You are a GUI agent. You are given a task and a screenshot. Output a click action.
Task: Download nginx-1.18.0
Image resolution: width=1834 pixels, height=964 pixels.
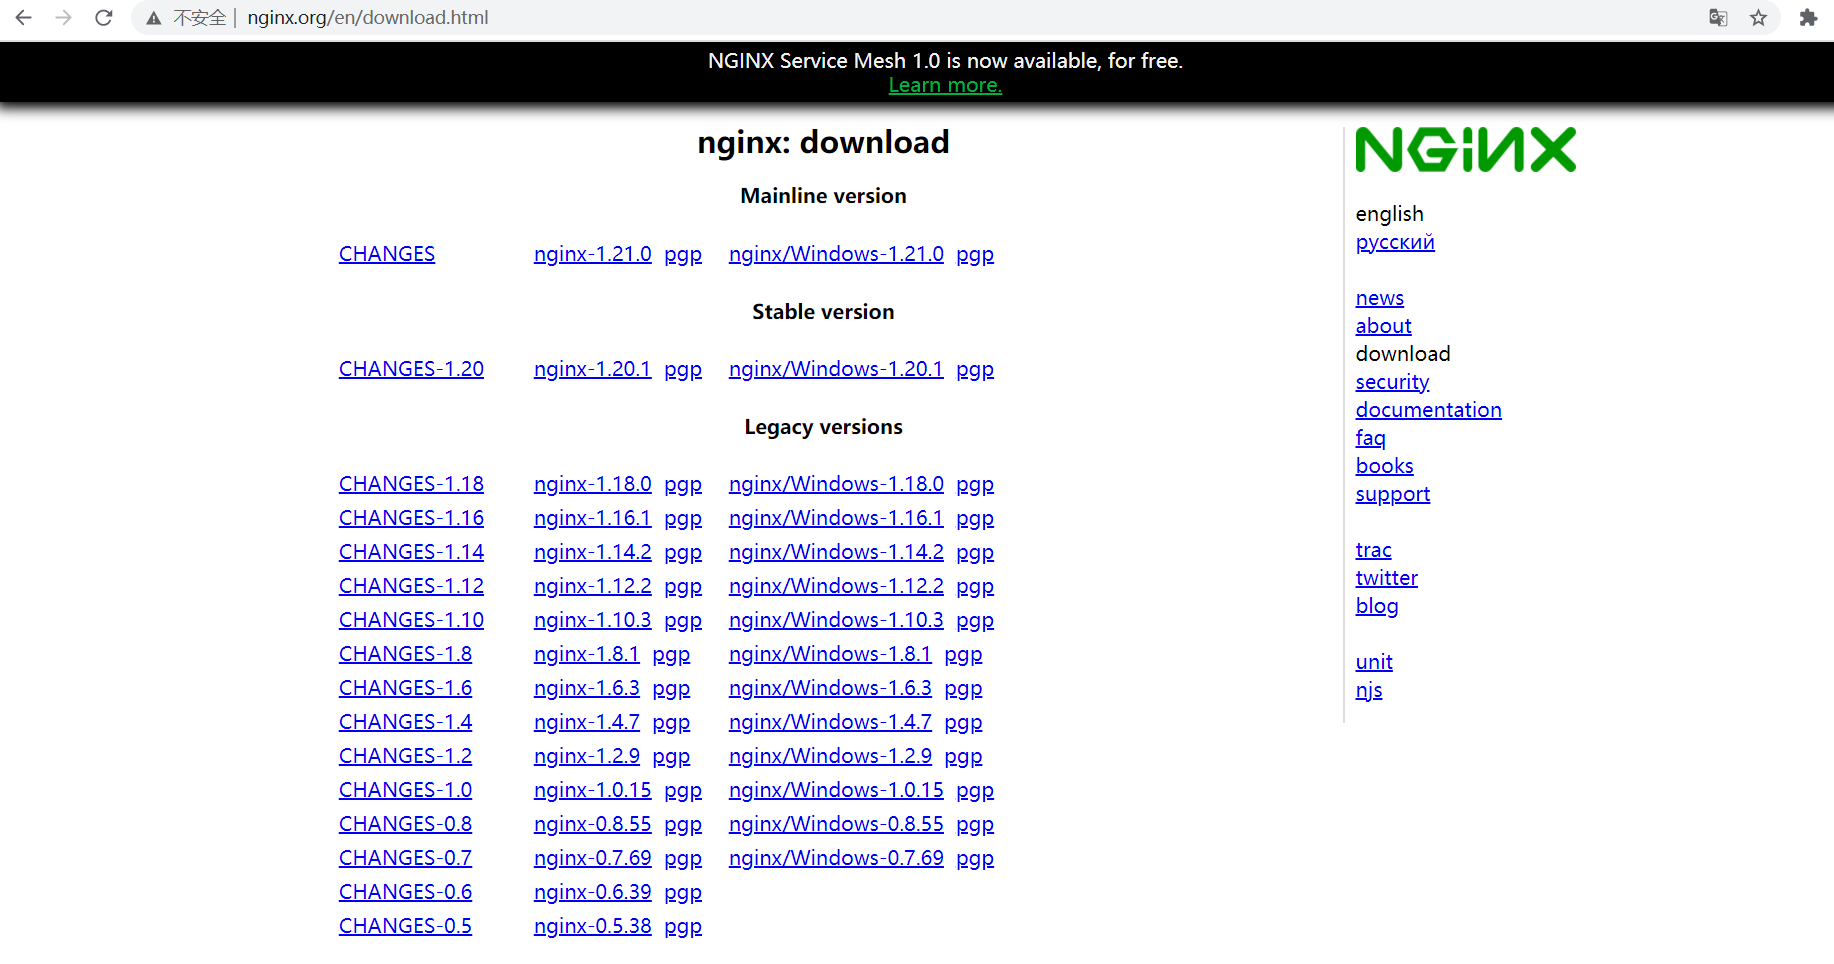pos(593,484)
